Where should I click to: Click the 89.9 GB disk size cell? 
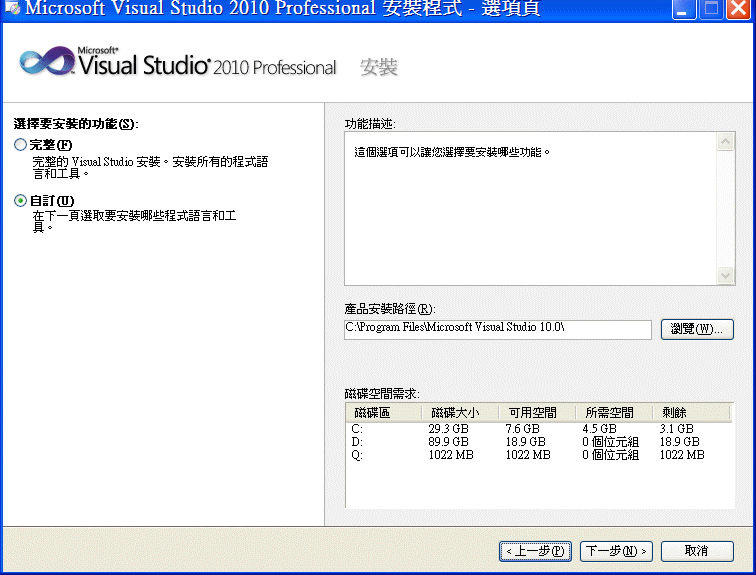448,441
